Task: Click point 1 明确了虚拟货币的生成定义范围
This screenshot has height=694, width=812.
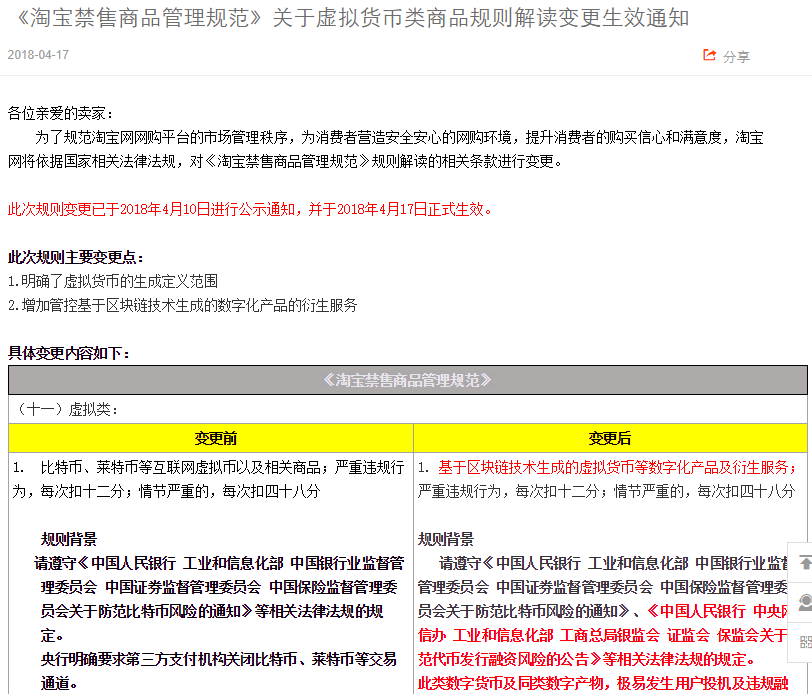Action: coord(113,281)
